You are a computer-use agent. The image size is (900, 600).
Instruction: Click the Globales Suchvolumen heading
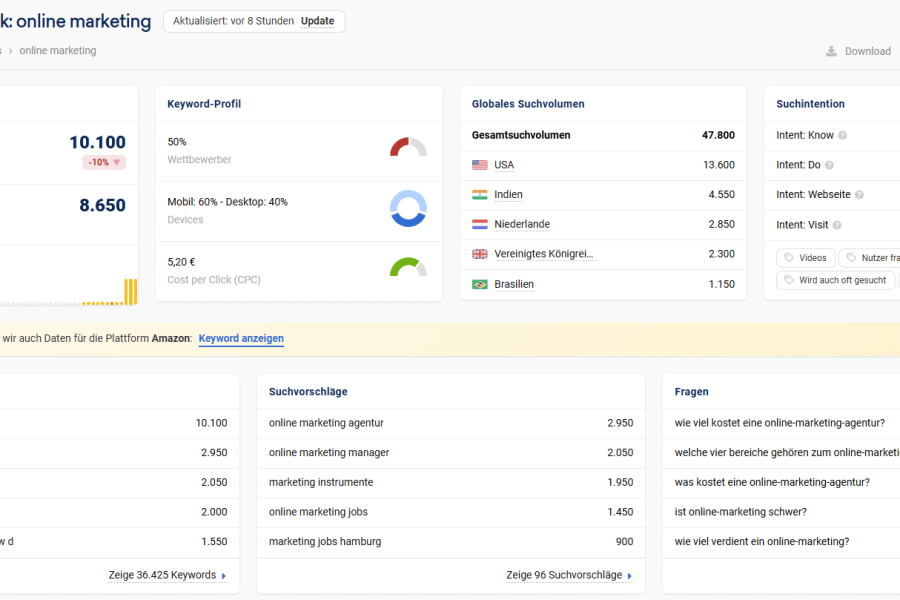528,104
